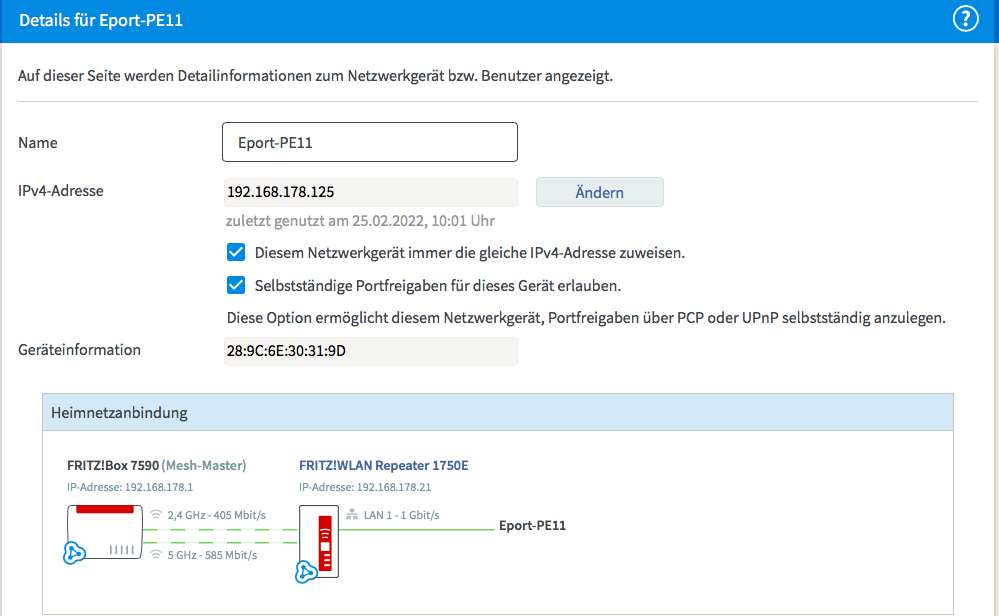Click the page description sentence about Detailinformationen

tap(315, 76)
